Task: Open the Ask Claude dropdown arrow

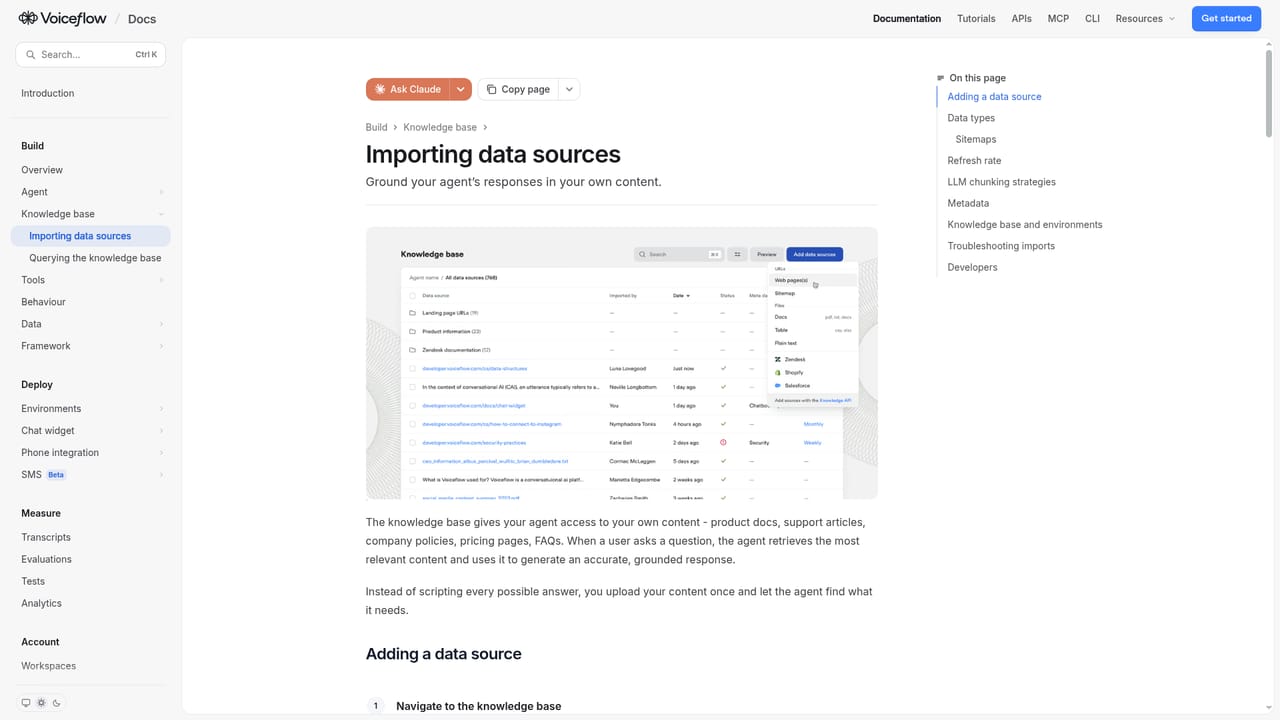Action: pos(461,89)
